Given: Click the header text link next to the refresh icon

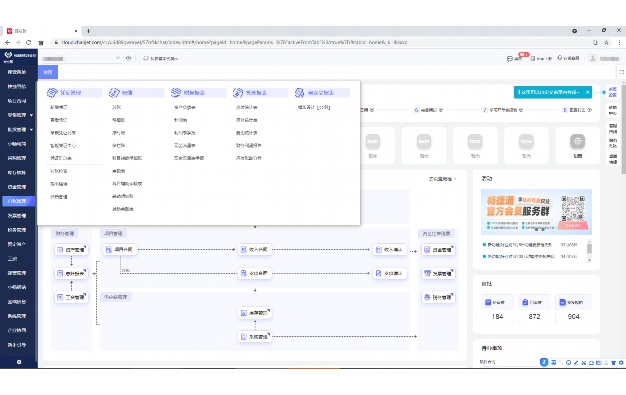Looking at the screenshot, I should (x=160, y=59).
